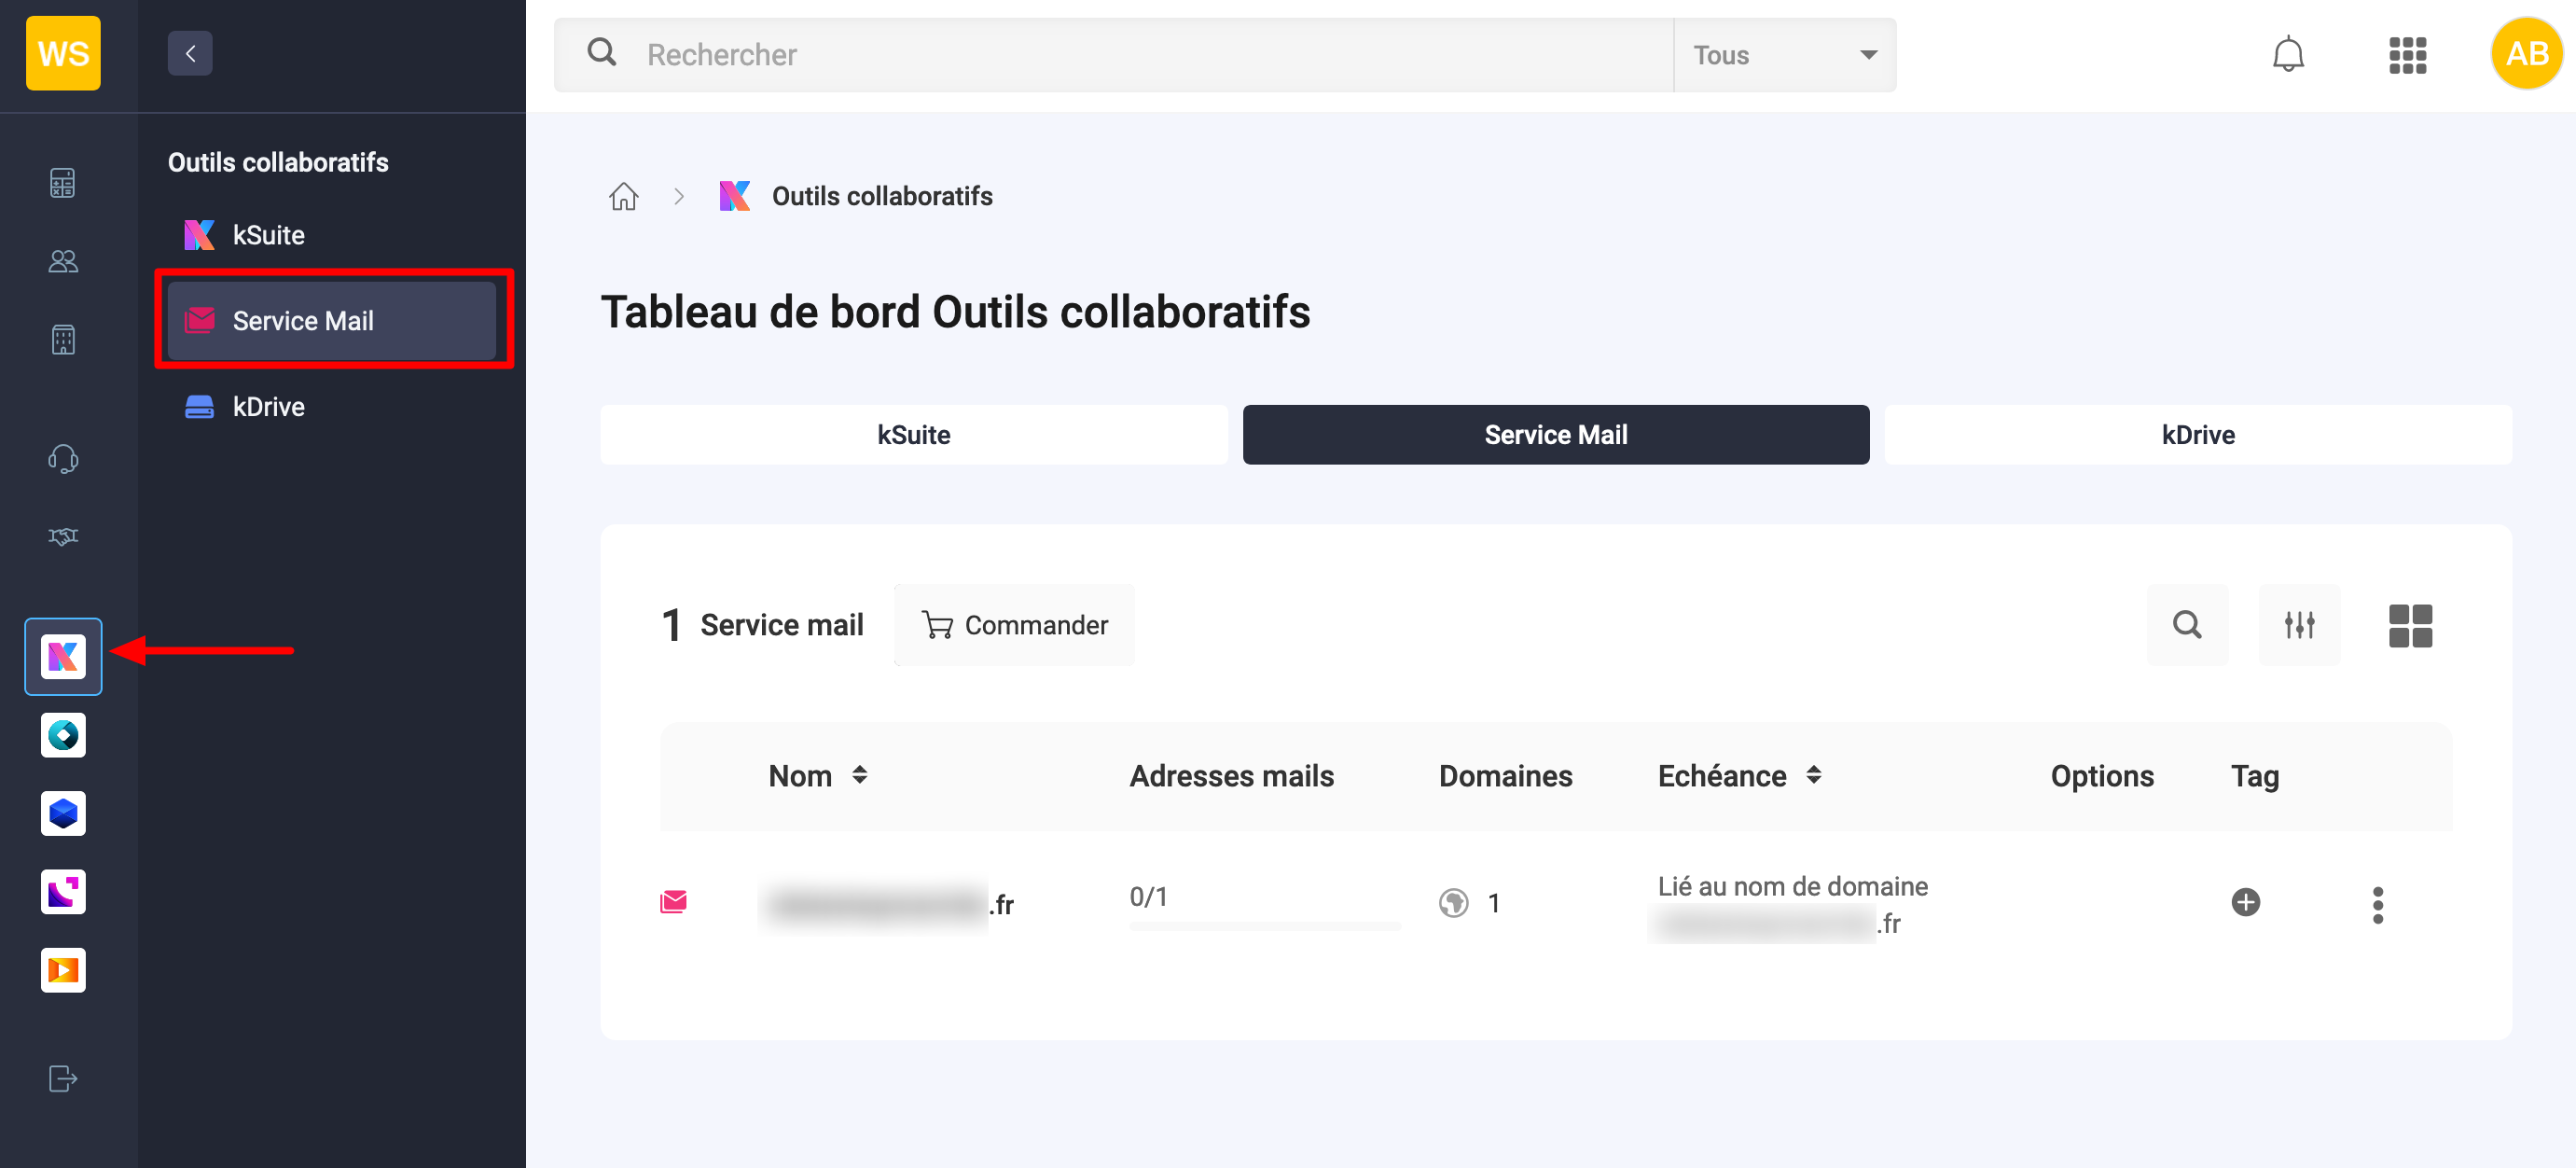Open the blue cube product icon in the sidebar
Image resolution: width=2576 pixels, height=1168 pixels.
[x=63, y=814]
